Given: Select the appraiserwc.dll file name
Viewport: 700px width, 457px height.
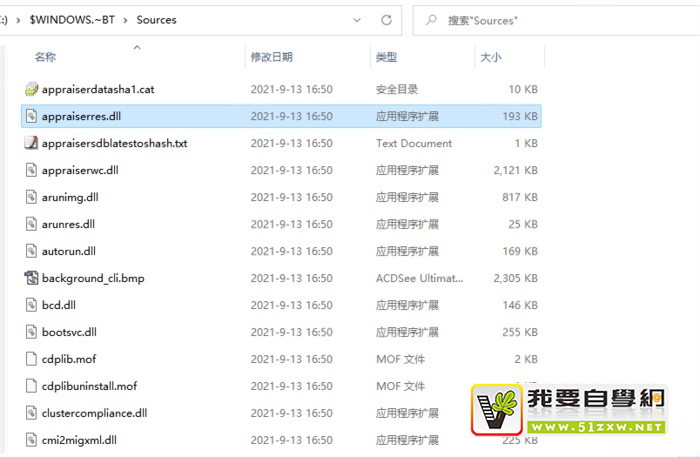Looking at the screenshot, I should [80, 170].
